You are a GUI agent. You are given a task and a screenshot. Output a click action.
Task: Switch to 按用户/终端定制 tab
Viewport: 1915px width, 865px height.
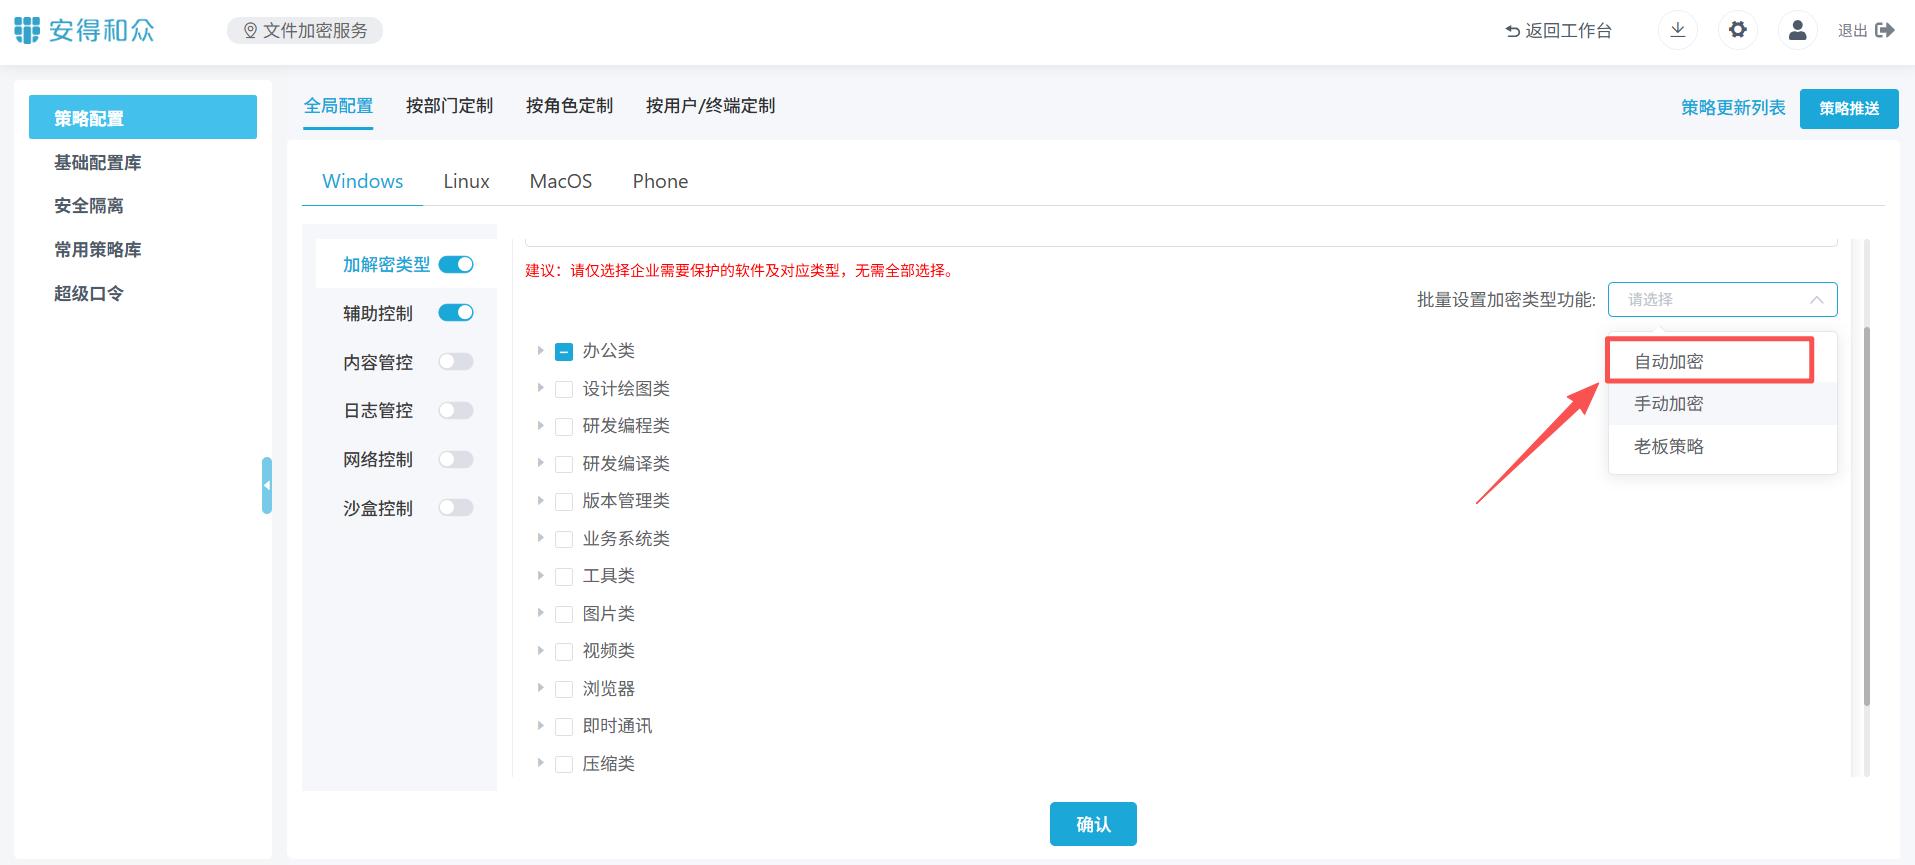[x=710, y=106]
